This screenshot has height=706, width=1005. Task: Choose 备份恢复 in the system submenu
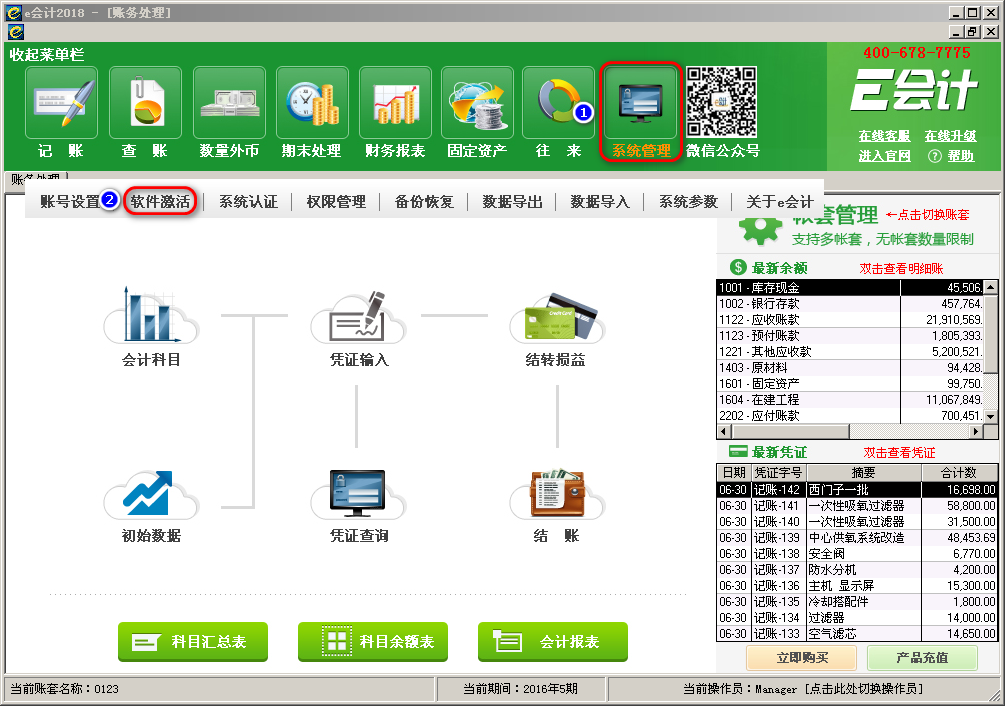tap(424, 202)
